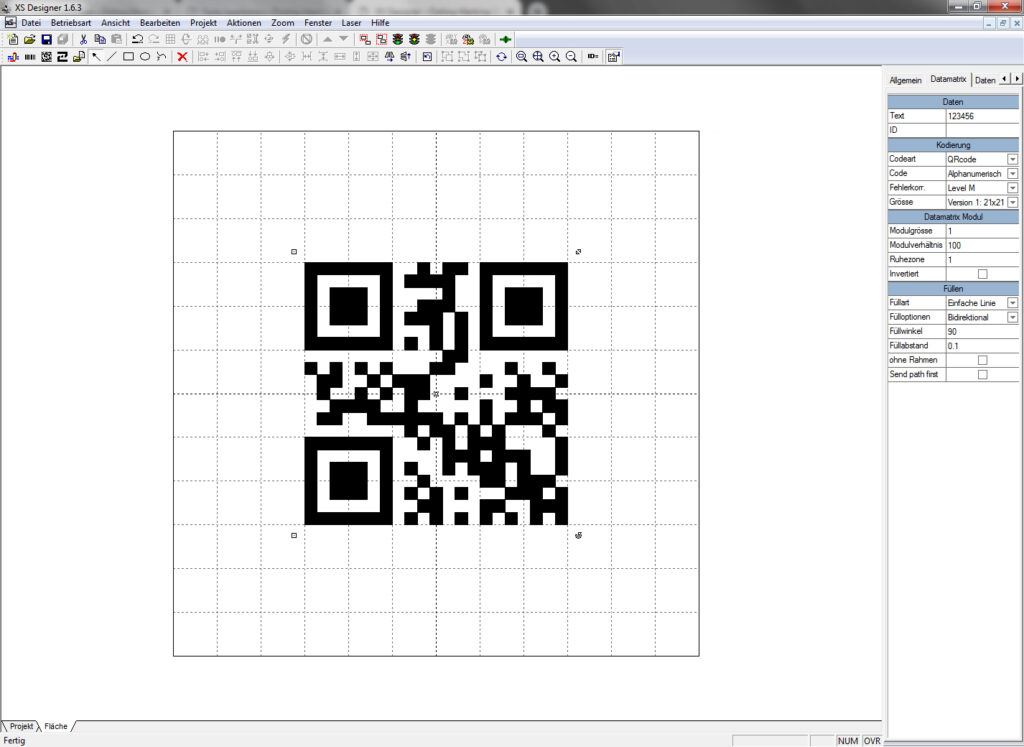The image size is (1024, 747).
Task: Select the rectangle drawing tool
Action: click(x=128, y=57)
